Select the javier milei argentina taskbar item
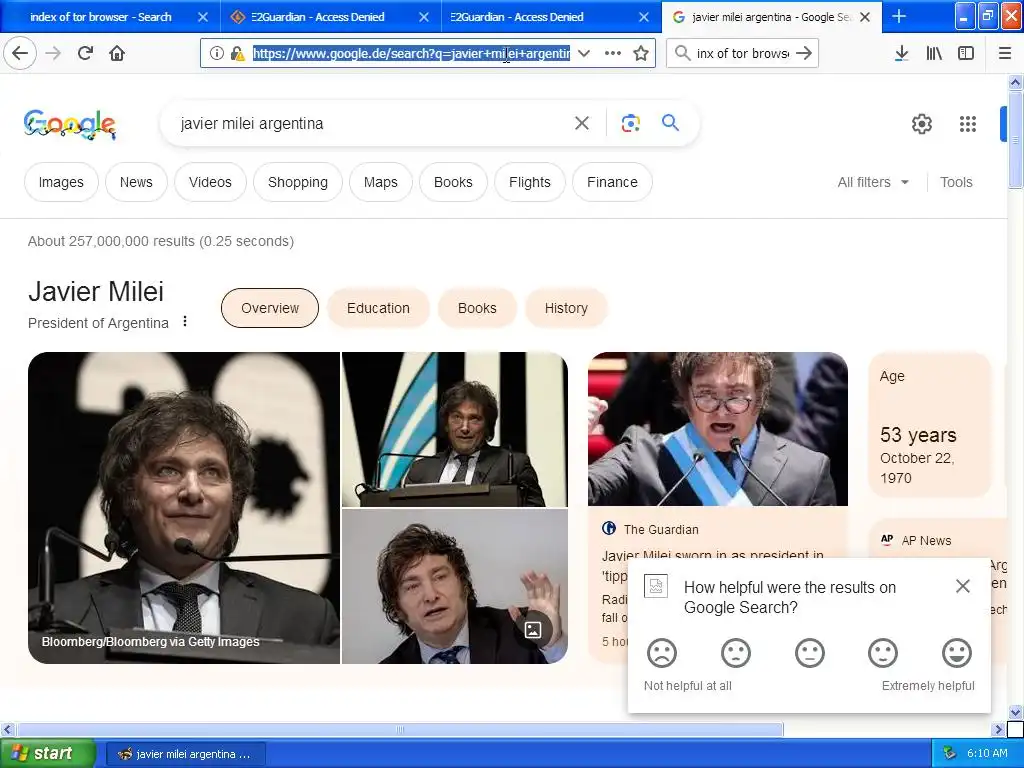The image size is (1024, 768). pos(185,754)
